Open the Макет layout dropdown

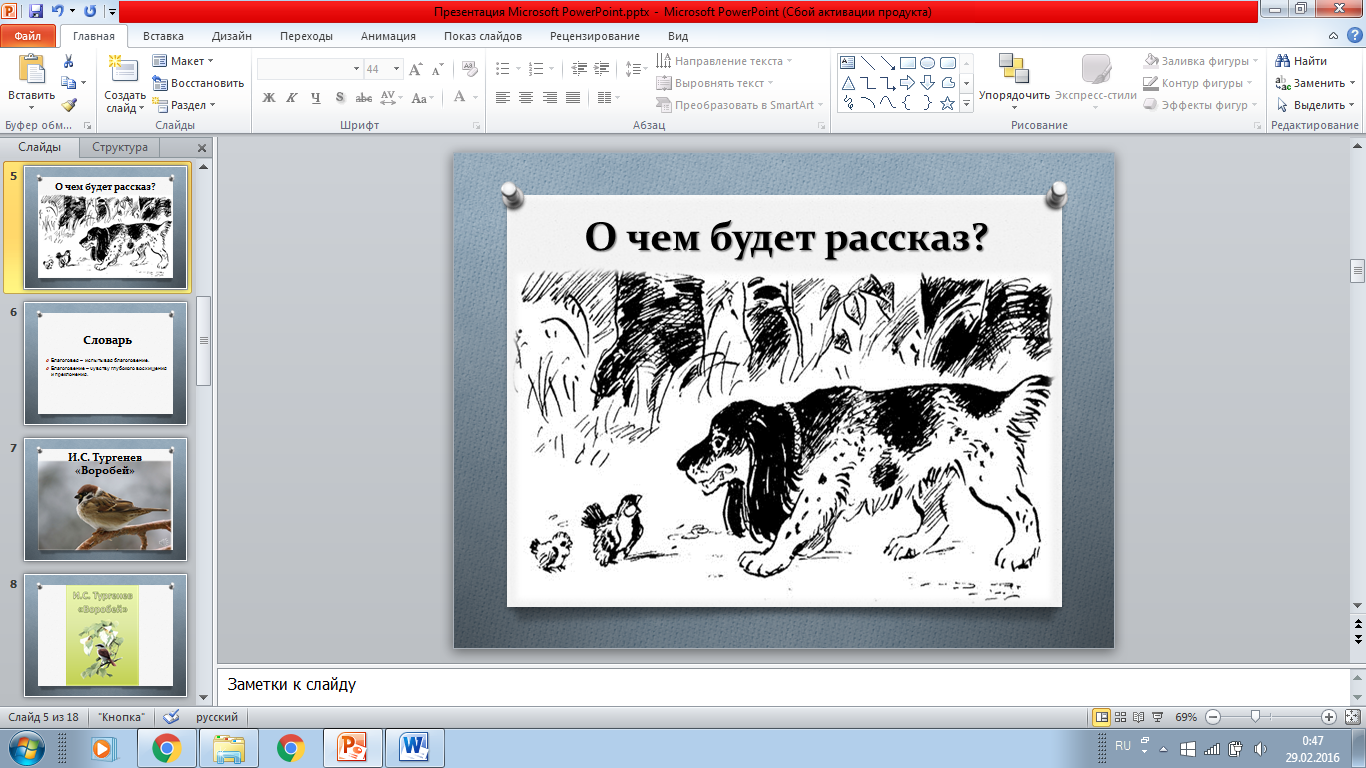[x=185, y=61]
